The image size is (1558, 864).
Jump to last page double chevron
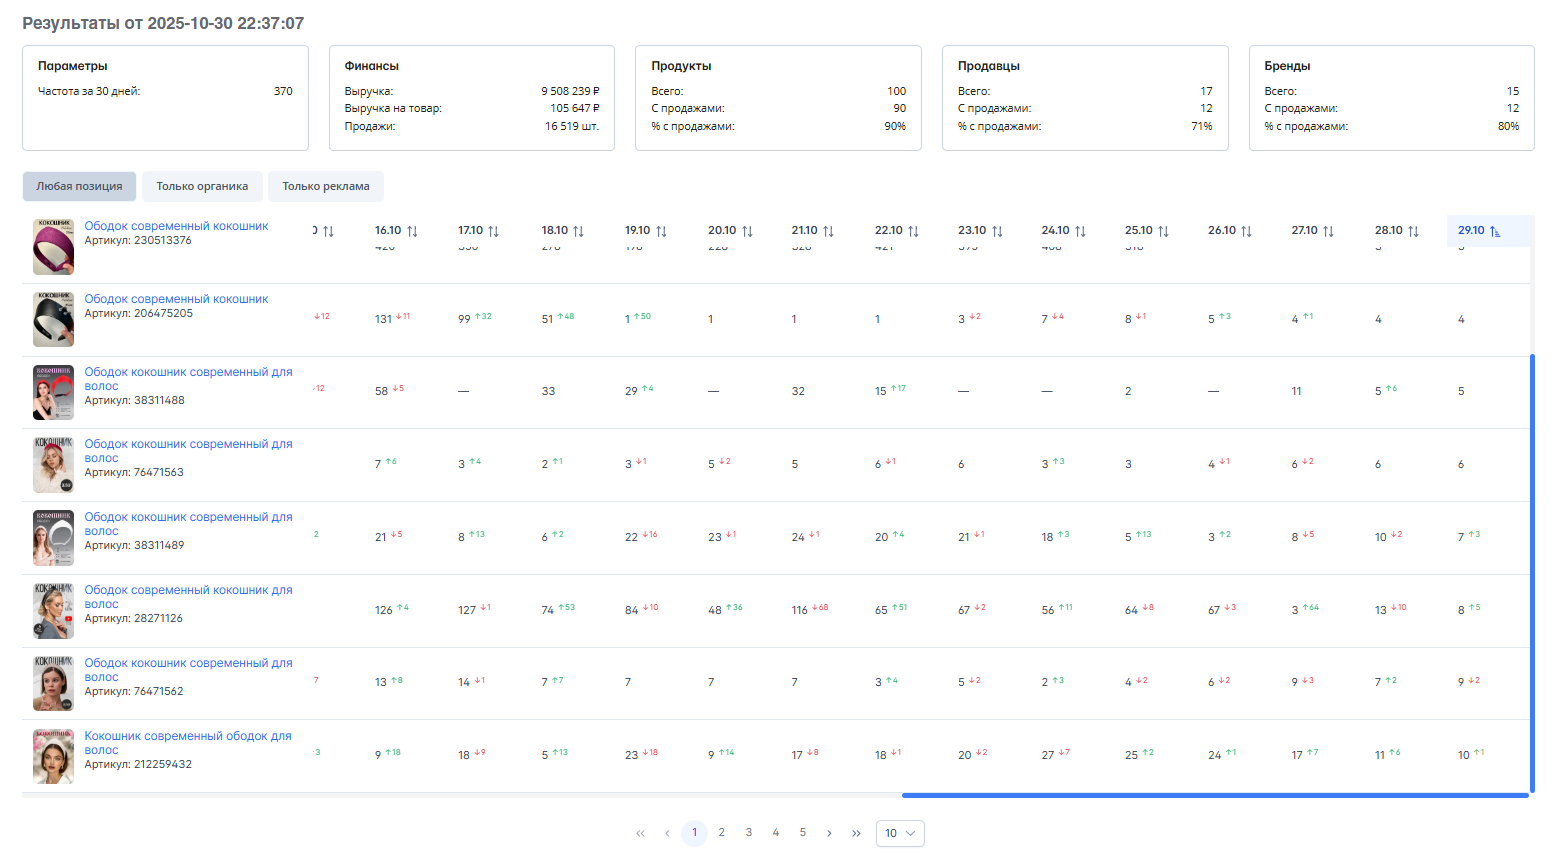coord(856,833)
